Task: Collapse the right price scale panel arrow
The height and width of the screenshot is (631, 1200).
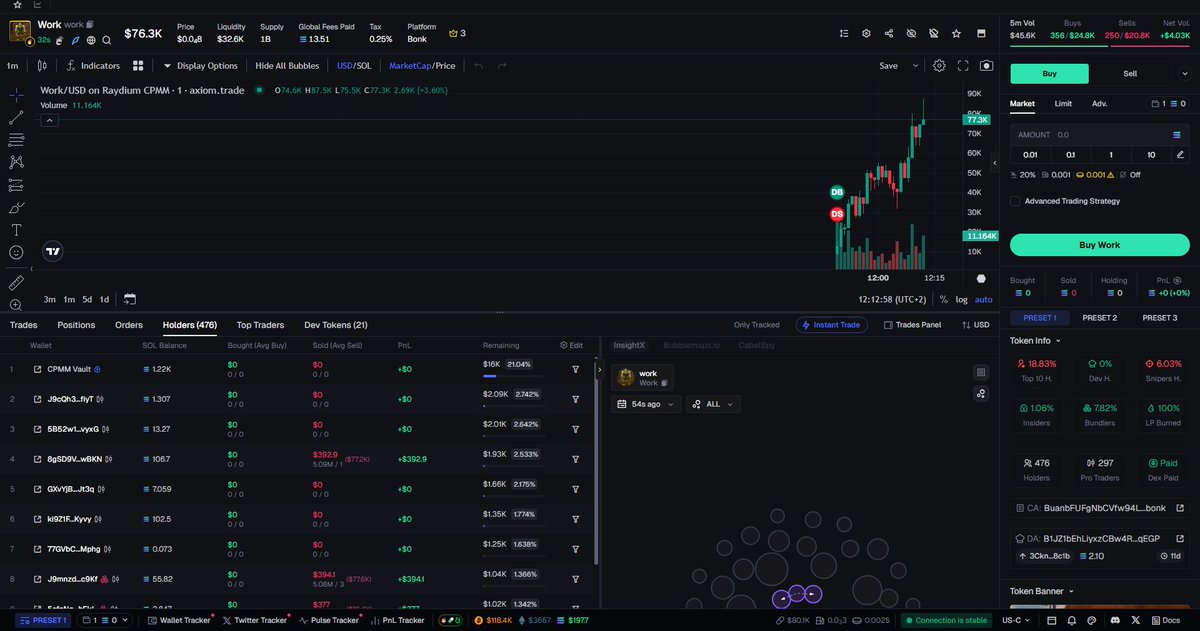Action: [994, 162]
